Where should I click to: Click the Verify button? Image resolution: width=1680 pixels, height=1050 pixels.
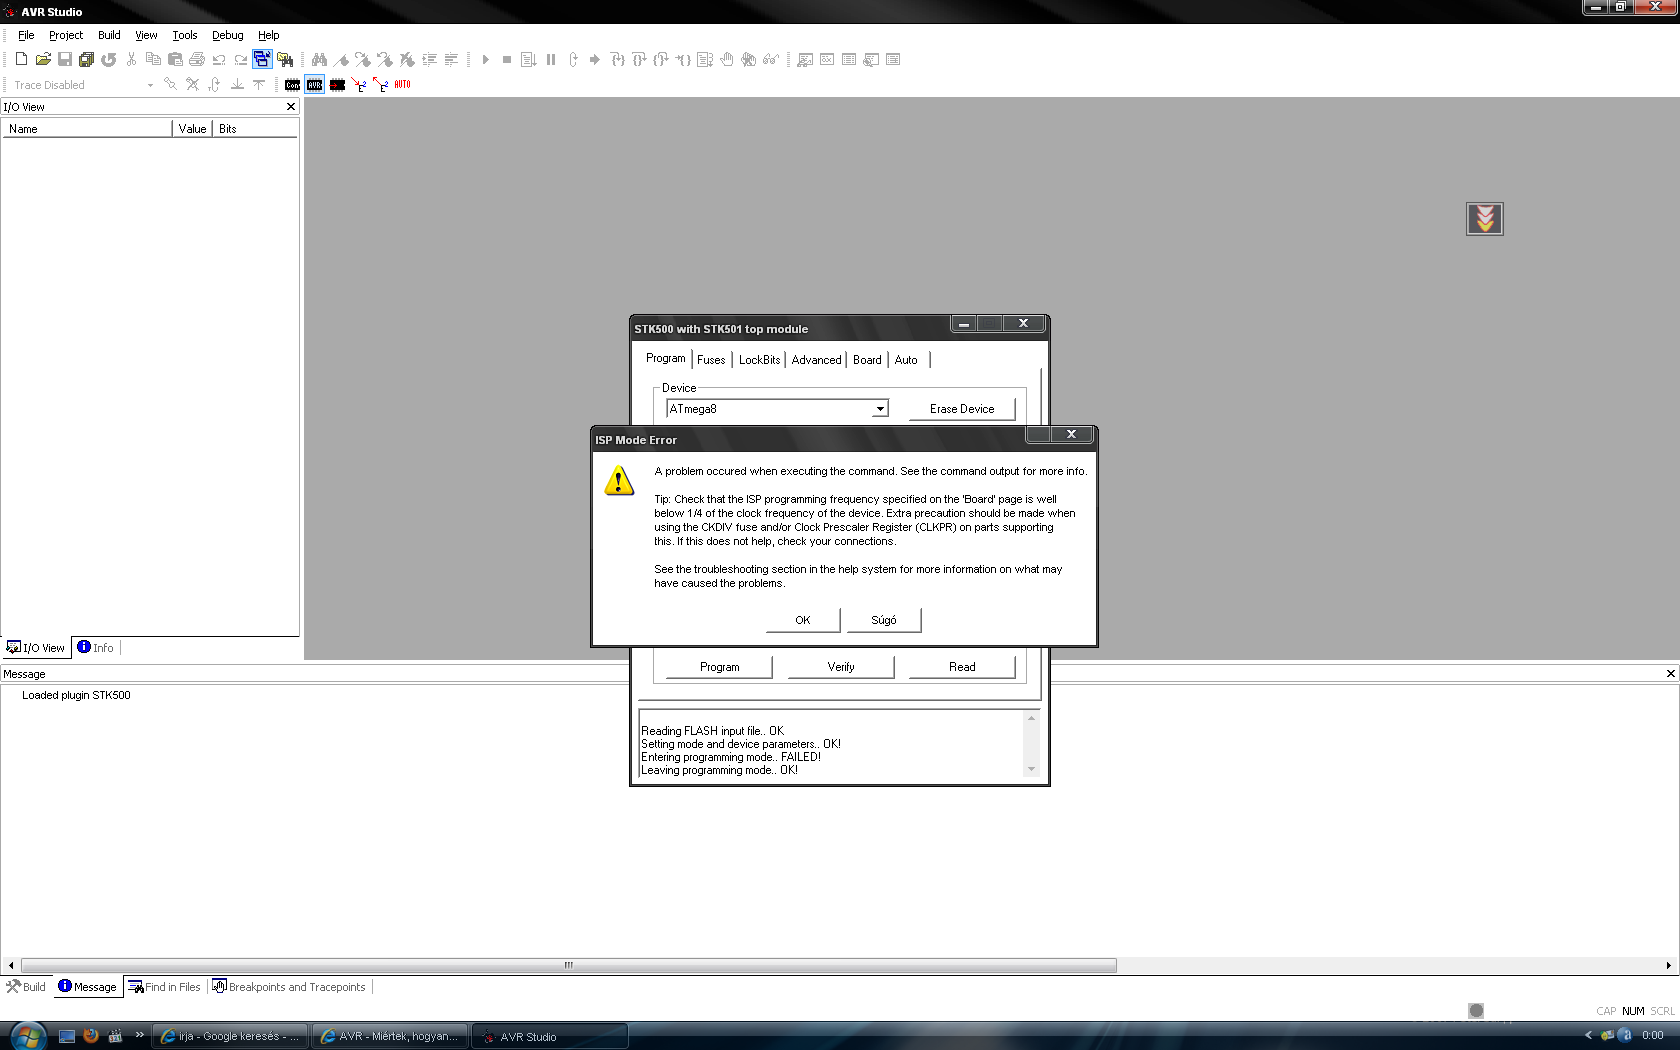(x=841, y=667)
